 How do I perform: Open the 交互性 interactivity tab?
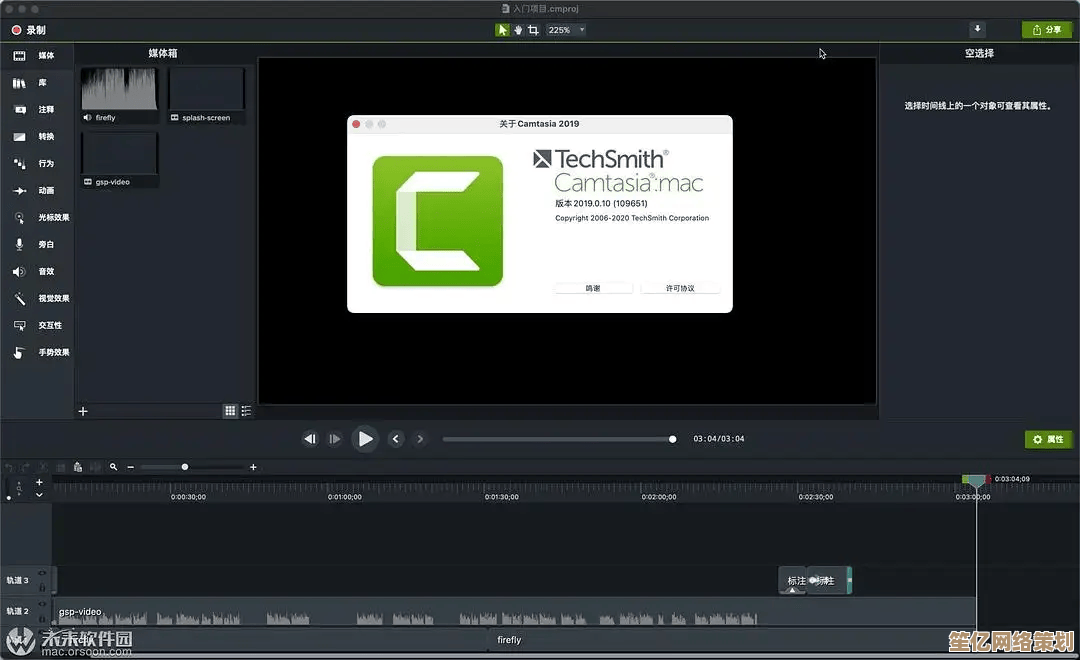[36, 325]
